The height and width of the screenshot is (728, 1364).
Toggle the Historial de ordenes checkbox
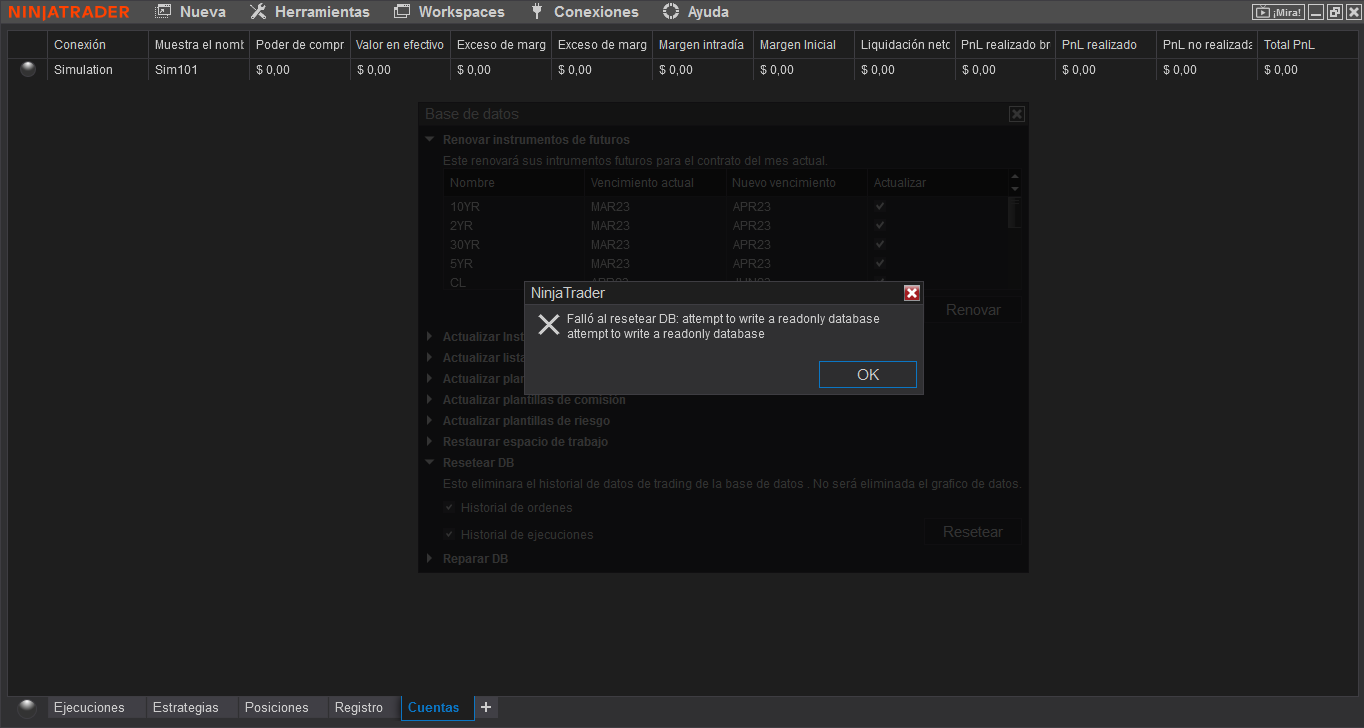(x=450, y=508)
